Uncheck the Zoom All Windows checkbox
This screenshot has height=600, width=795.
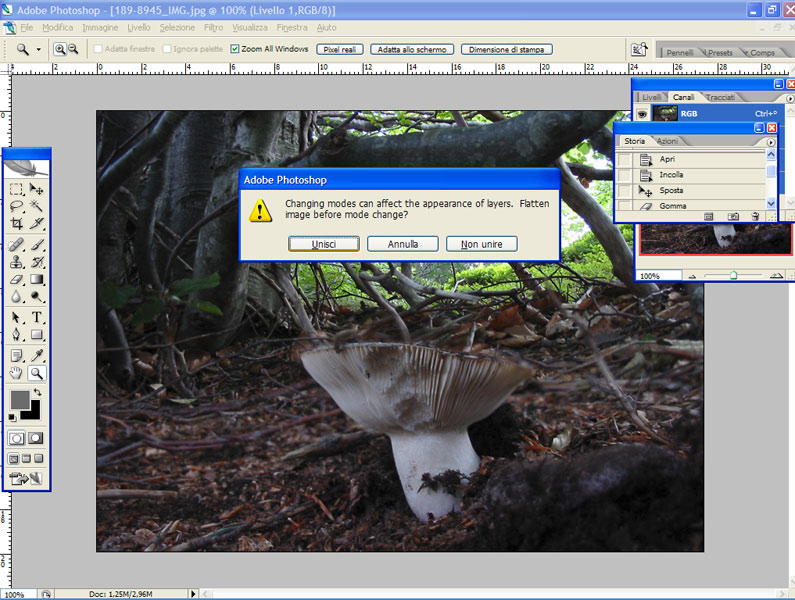pyautogui.click(x=235, y=49)
